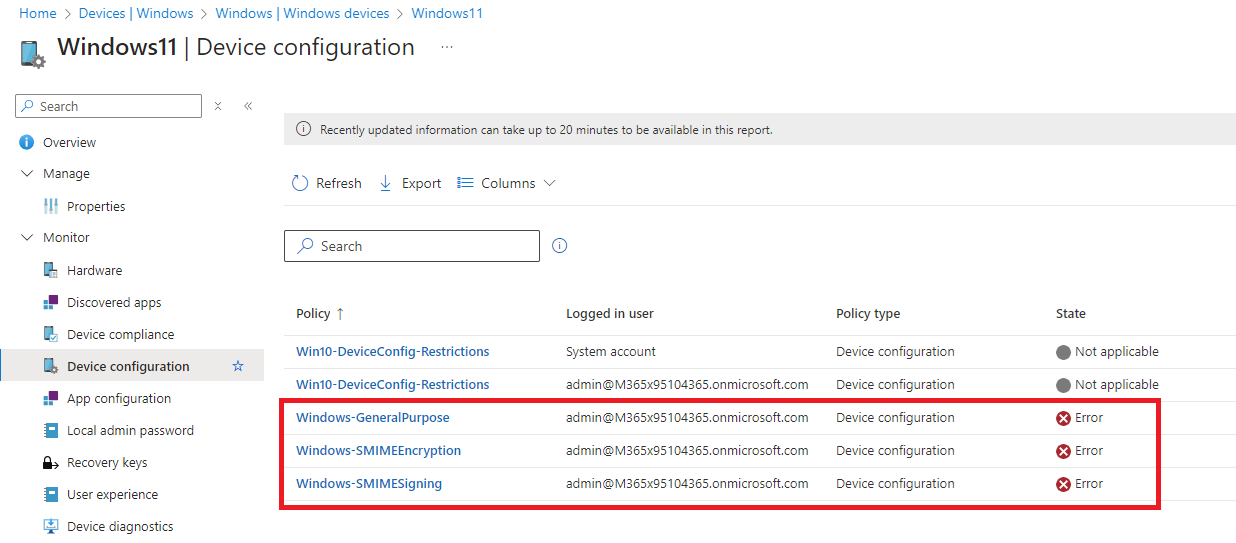This screenshot has width=1236, height=543.
Task: Collapse the Manage section chevron
Action: click(27, 173)
